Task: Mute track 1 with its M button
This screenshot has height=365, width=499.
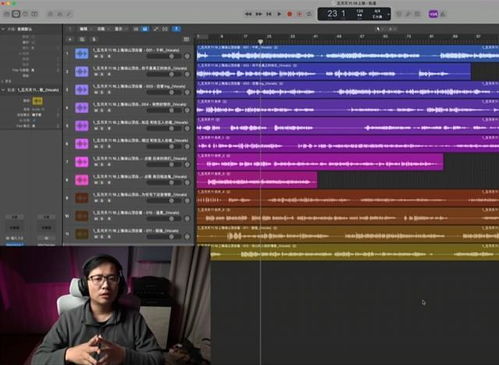Action: tap(96, 56)
